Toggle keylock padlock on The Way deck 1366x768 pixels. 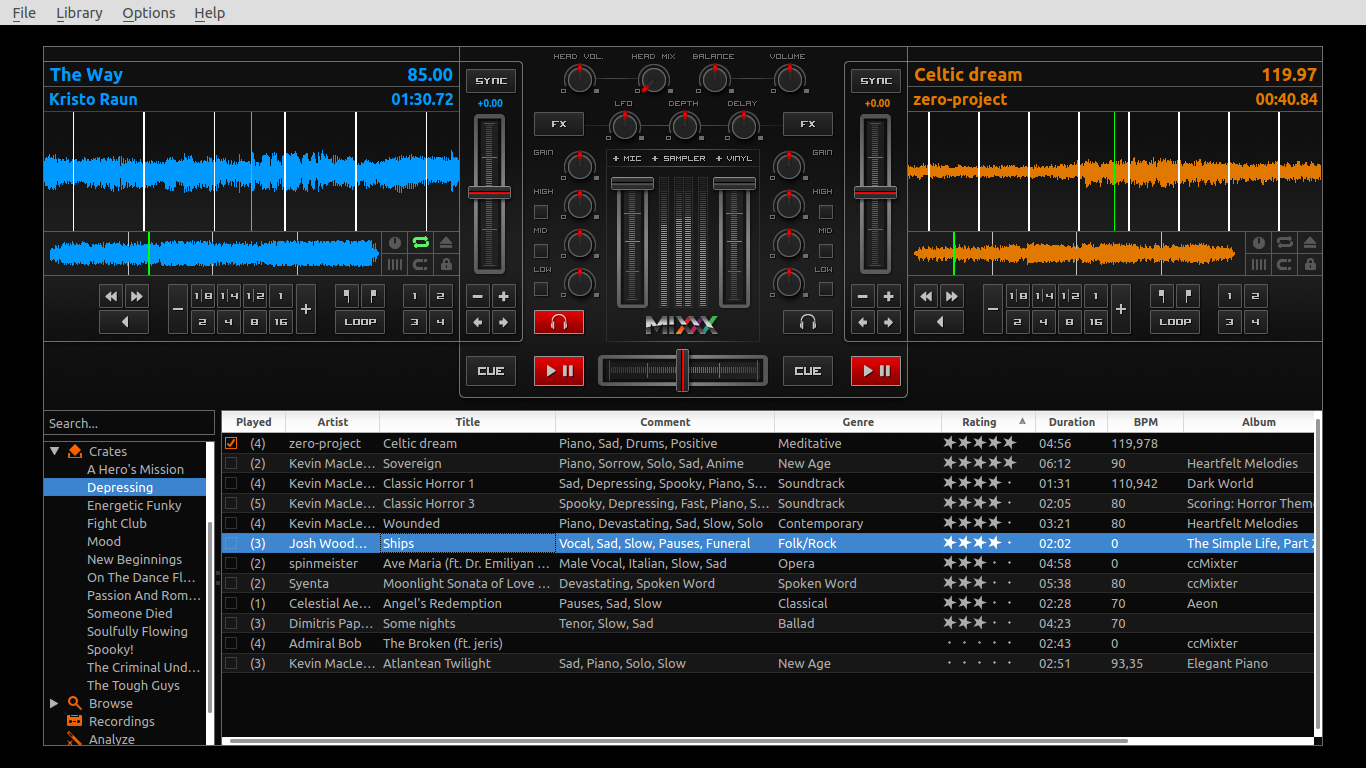click(446, 265)
